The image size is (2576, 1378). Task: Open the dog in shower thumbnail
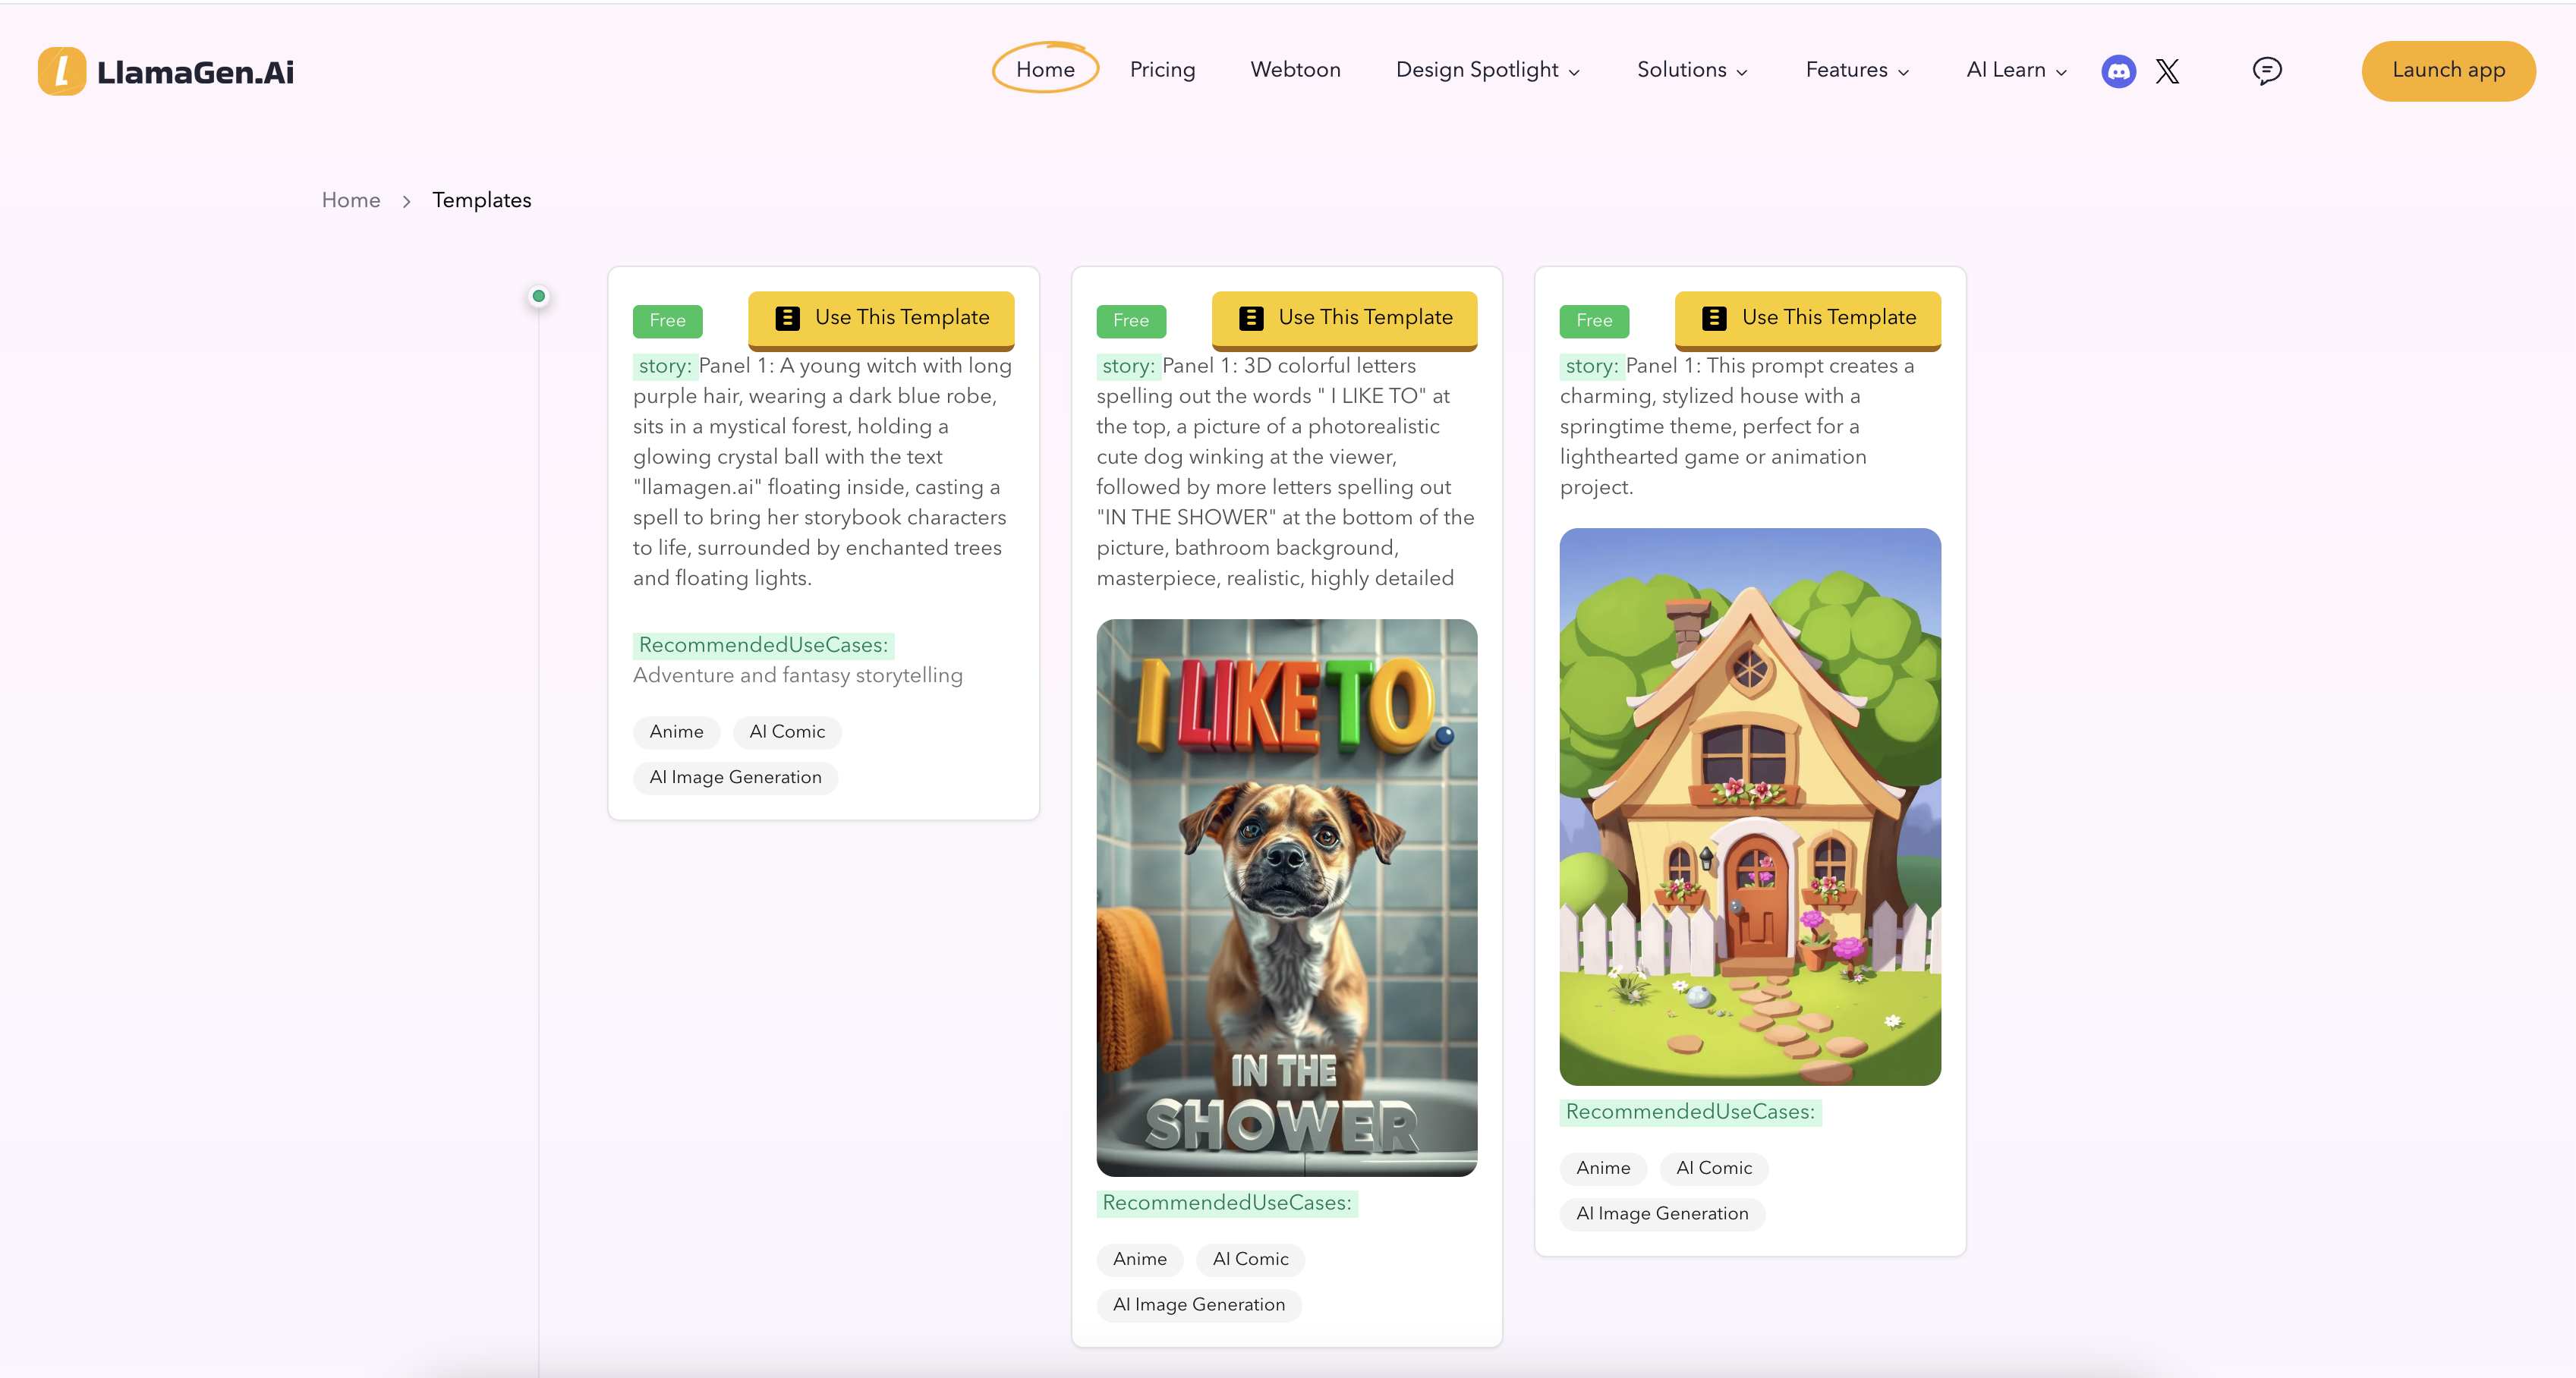(x=1286, y=897)
